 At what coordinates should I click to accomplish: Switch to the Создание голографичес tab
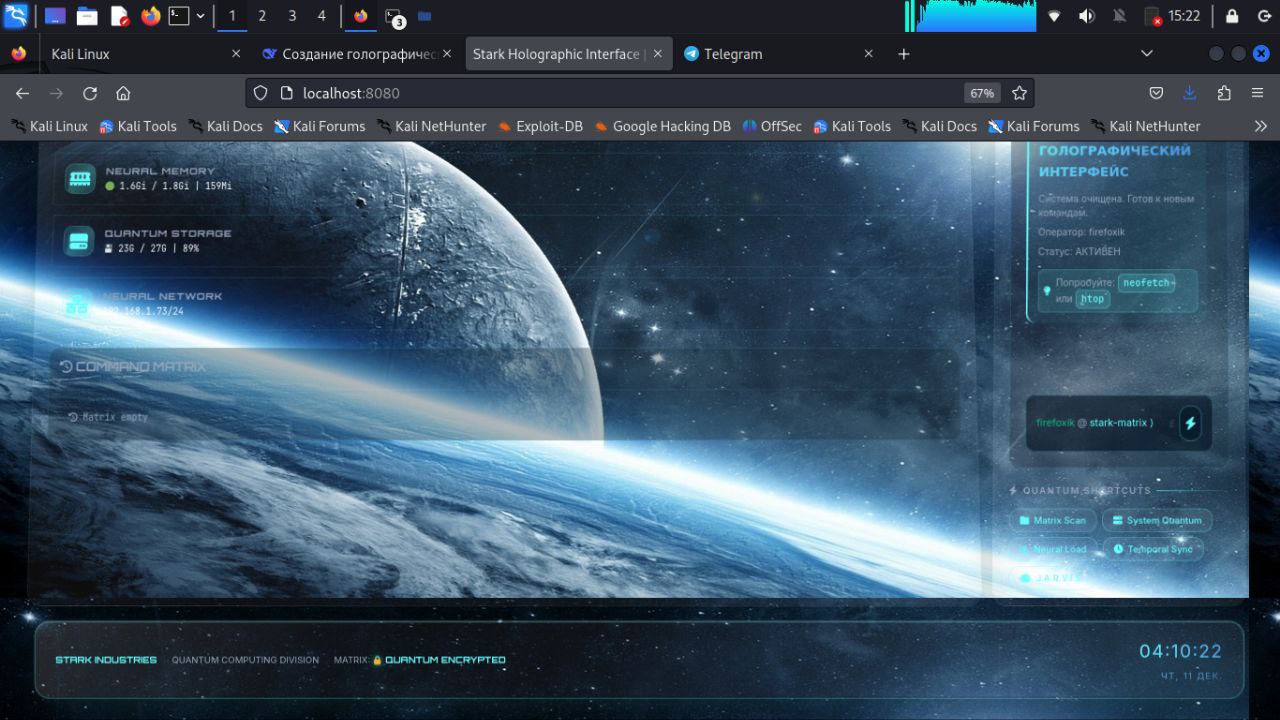pos(356,54)
